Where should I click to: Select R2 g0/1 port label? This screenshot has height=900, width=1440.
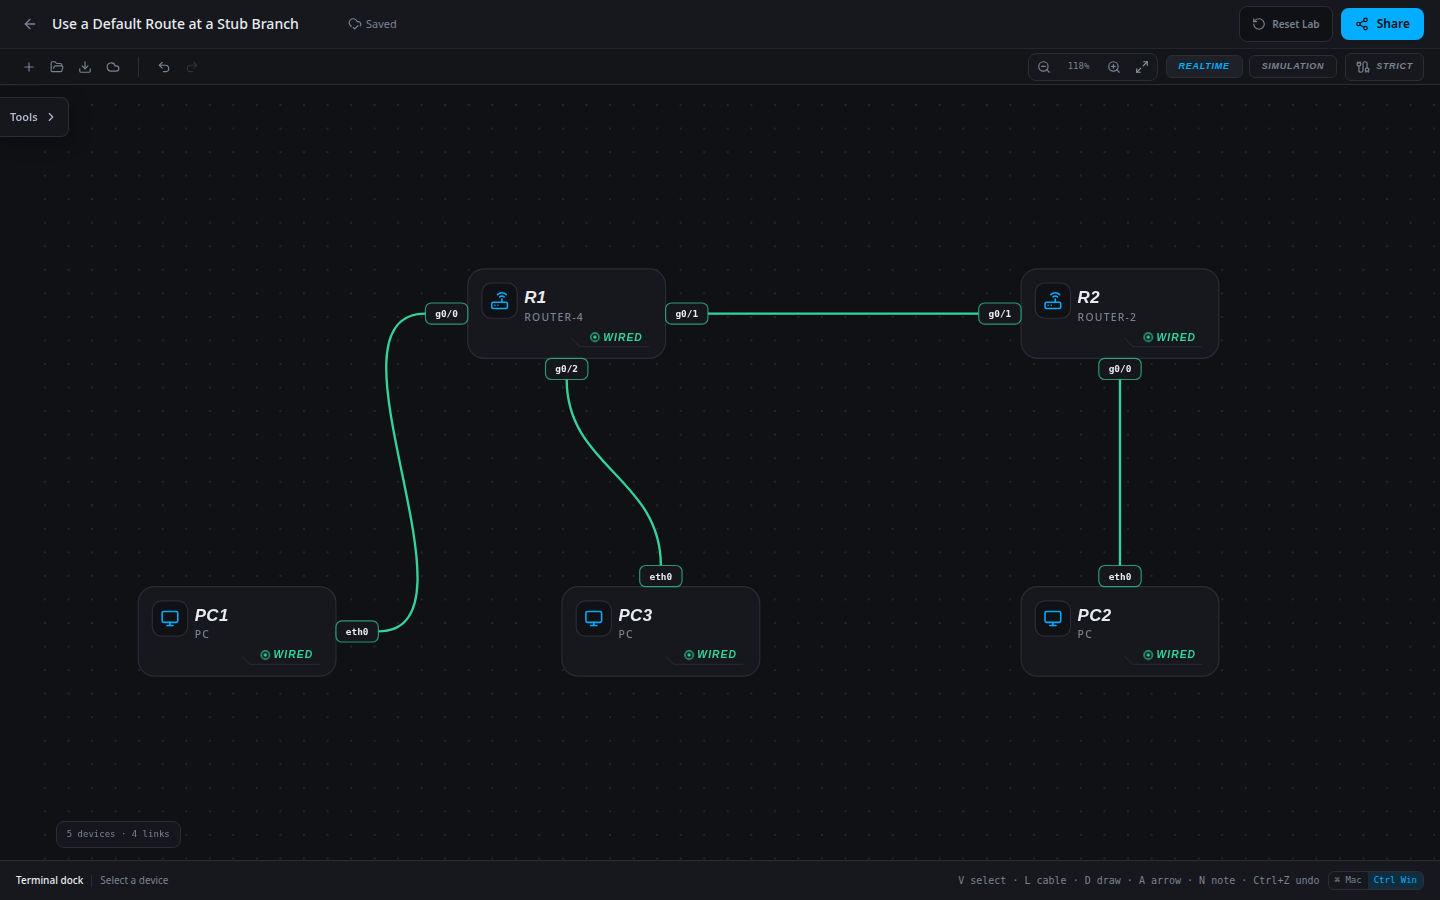(1000, 314)
